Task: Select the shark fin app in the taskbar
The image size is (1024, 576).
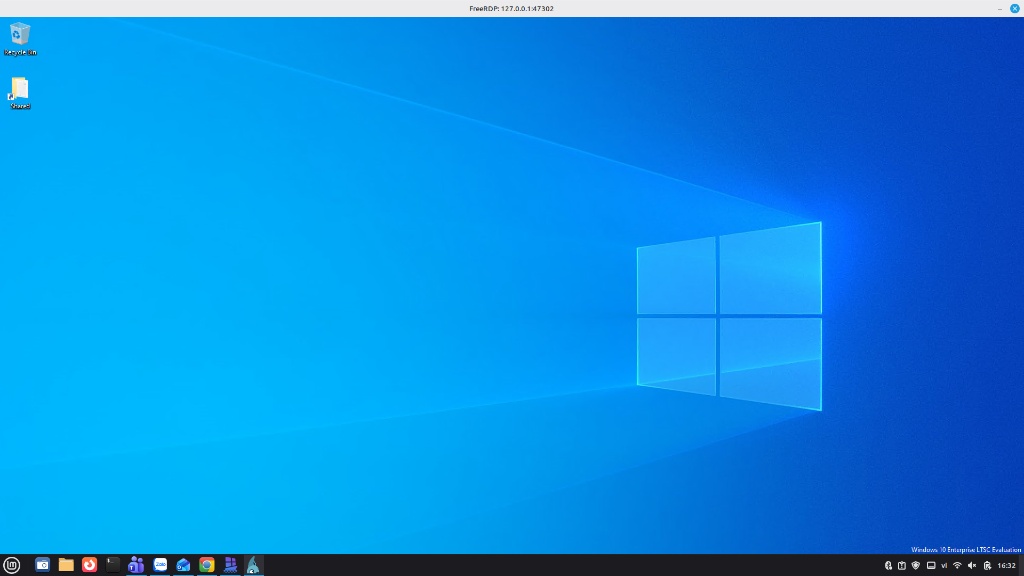Action: tap(253, 565)
